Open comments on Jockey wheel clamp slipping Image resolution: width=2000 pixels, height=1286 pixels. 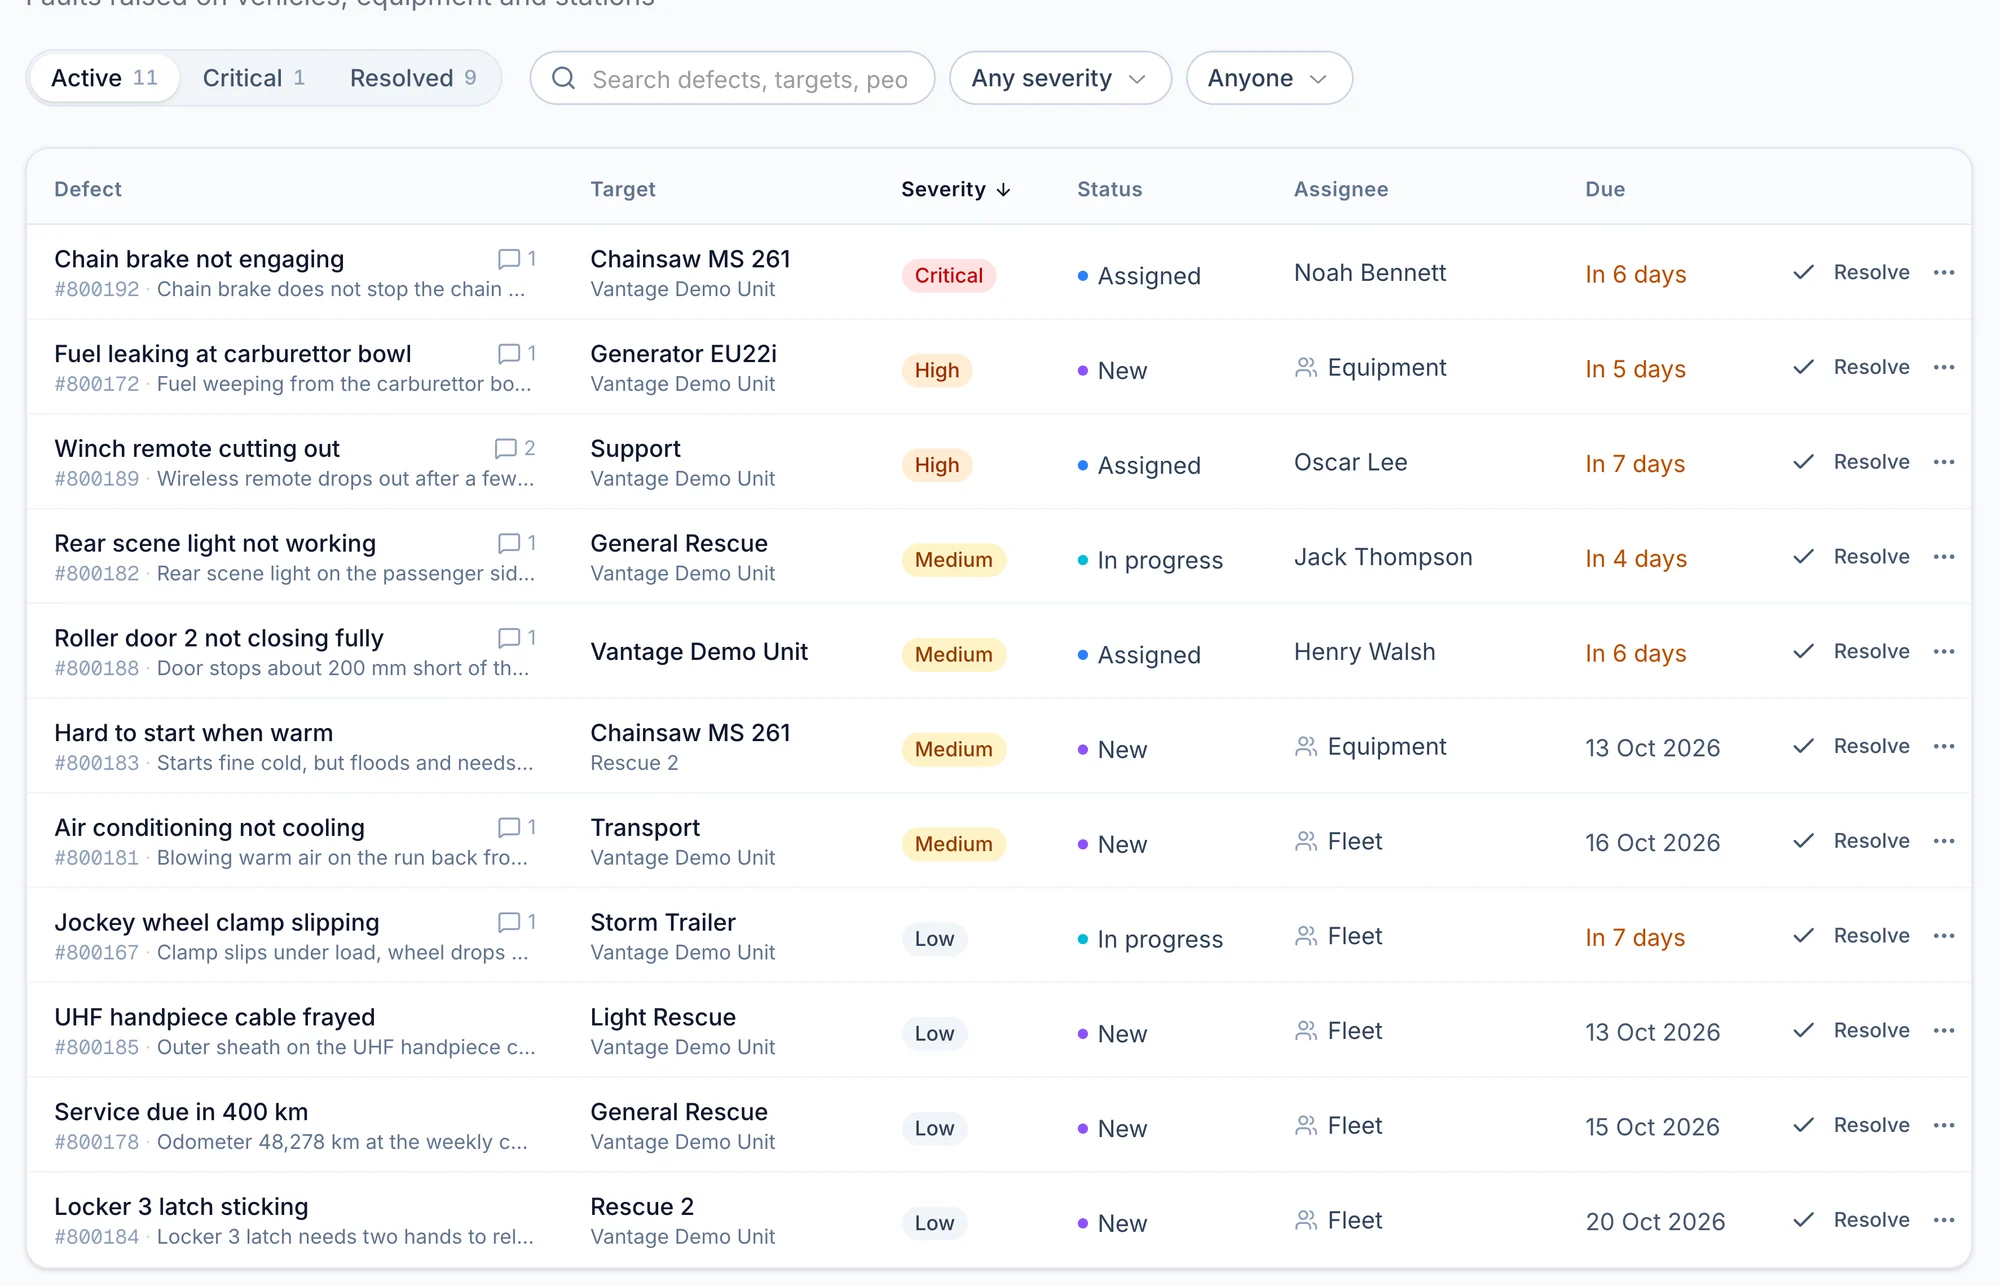(x=517, y=922)
